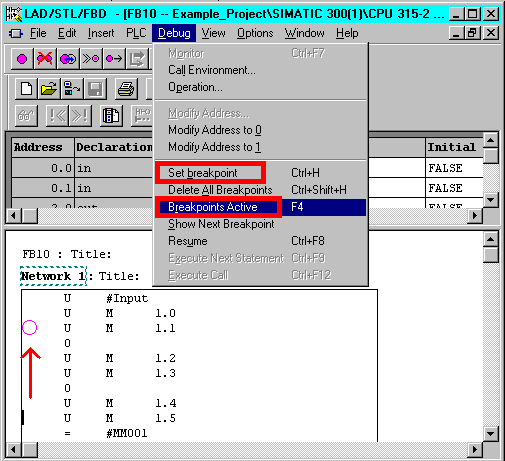Image resolution: width=505 pixels, height=461 pixels.
Task: Open the Options menu
Action: (255, 33)
